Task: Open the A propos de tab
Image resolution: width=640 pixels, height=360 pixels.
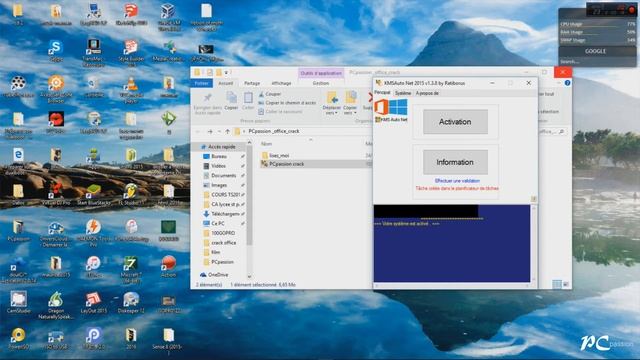Action: pos(427,93)
